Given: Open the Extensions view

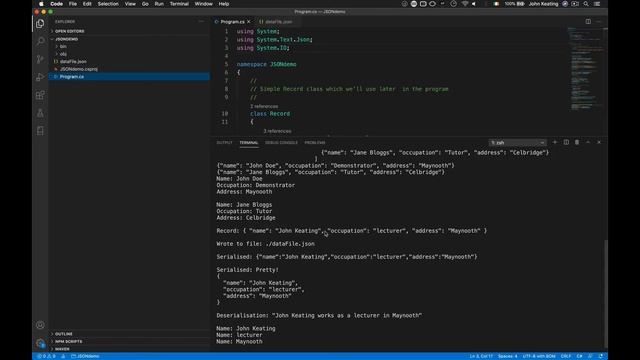Looking at the screenshot, I should [x=40, y=95].
